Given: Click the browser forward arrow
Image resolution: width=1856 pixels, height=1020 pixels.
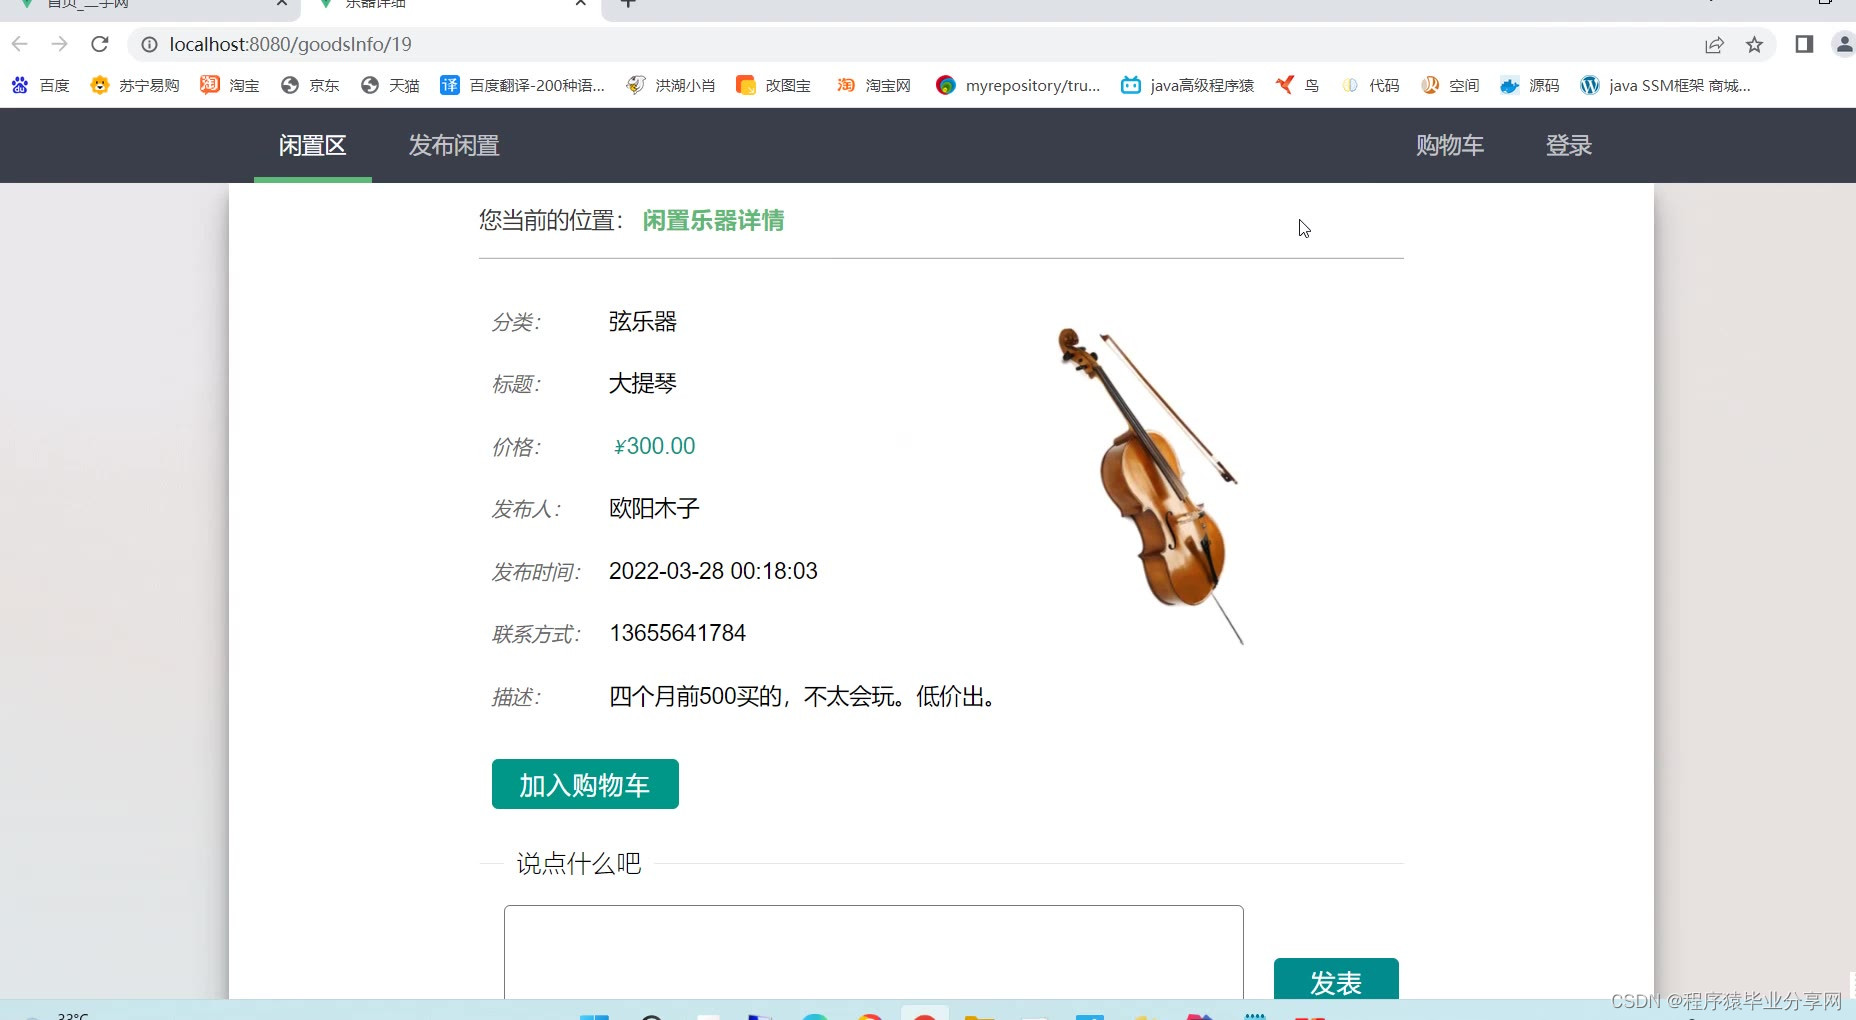Looking at the screenshot, I should click(60, 44).
